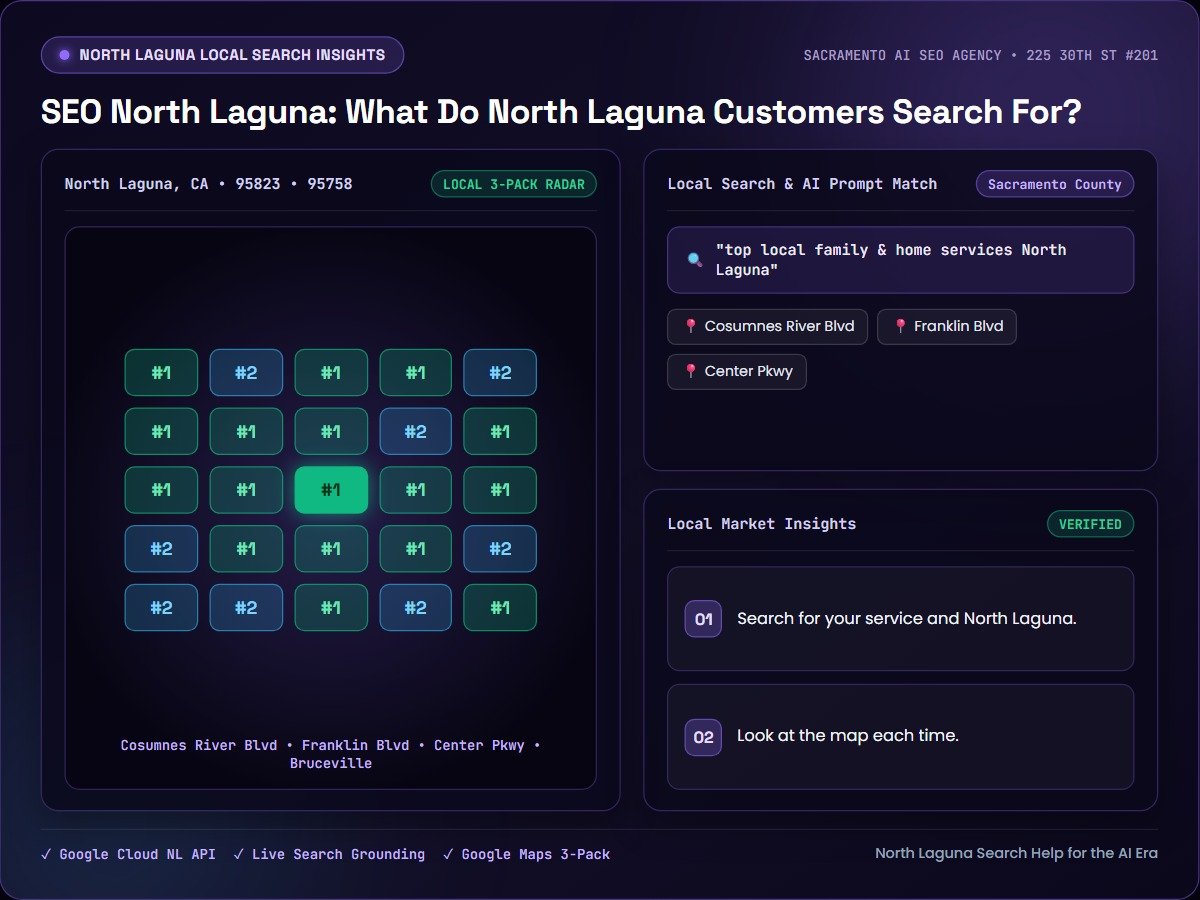Select the Cosumnes River Blvd chip
The height and width of the screenshot is (900, 1200).
pos(767,326)
